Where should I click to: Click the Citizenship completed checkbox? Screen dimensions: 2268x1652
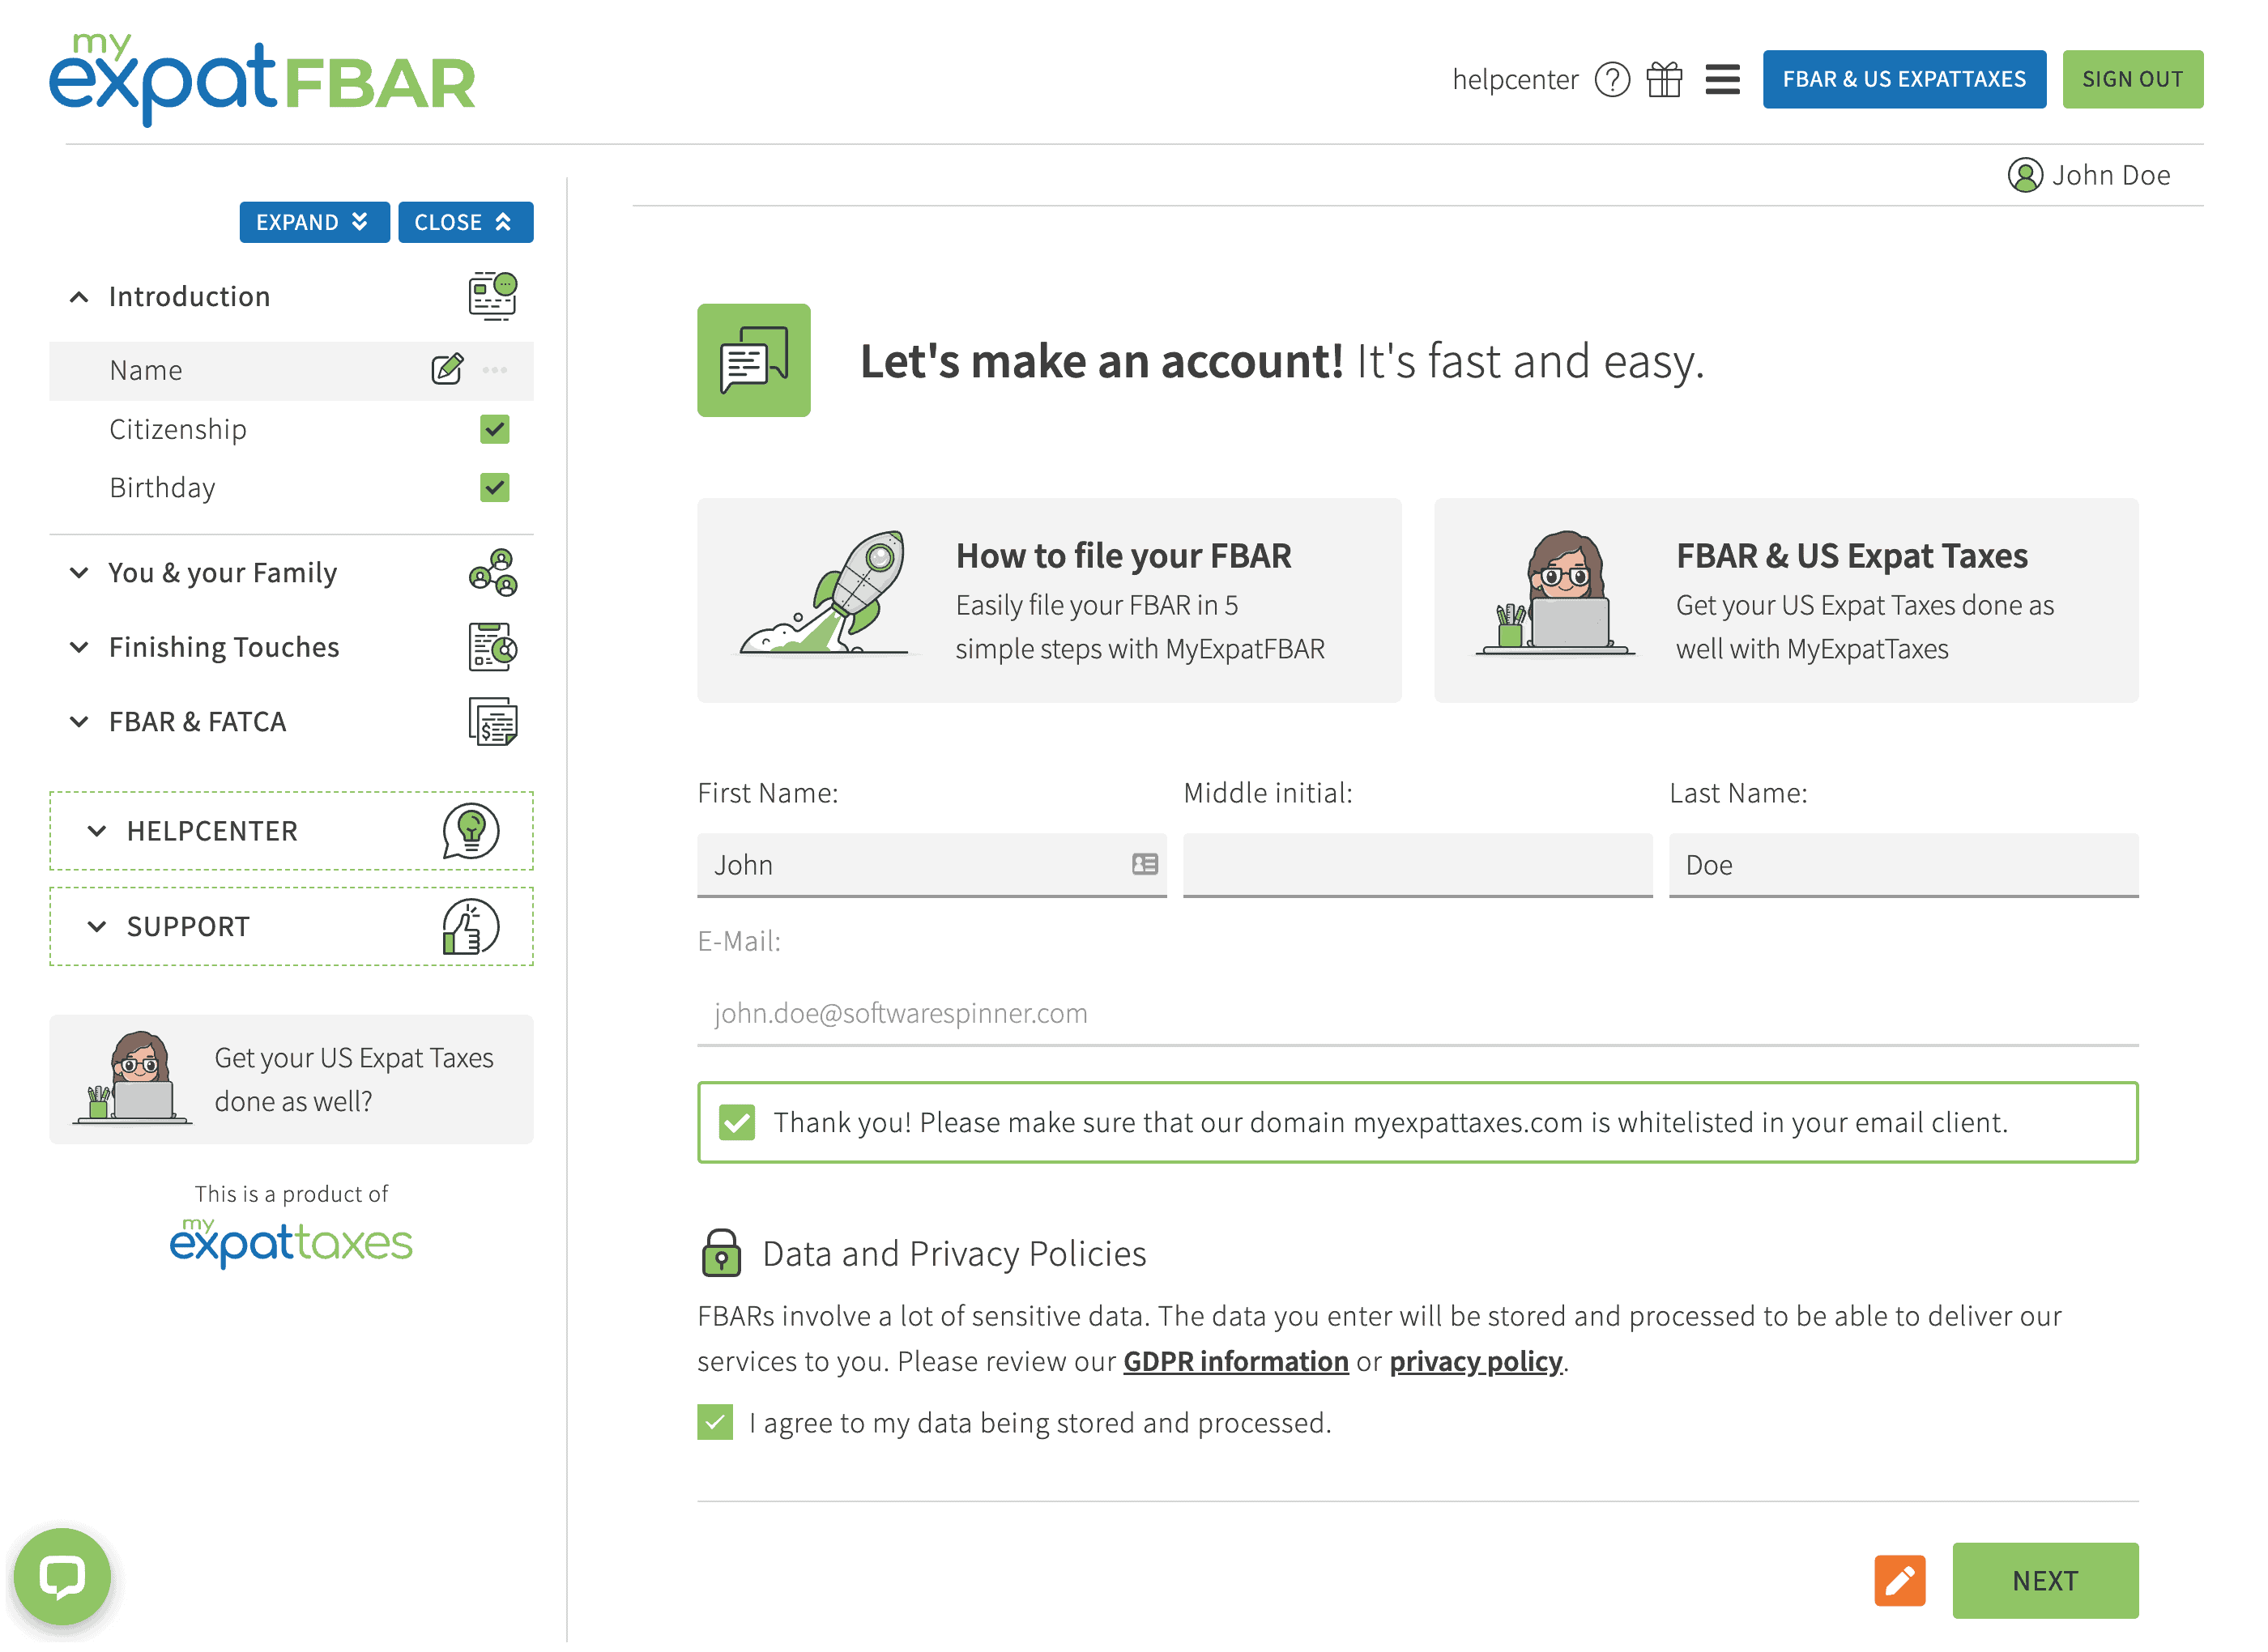(x=494, y=429)
